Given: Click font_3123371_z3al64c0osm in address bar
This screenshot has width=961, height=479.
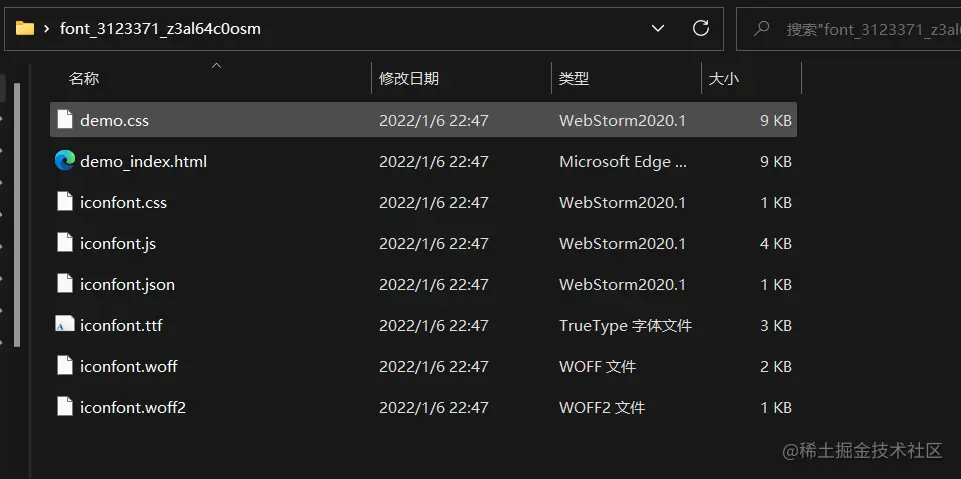Looking at the screenshot, I should point(161,29).
